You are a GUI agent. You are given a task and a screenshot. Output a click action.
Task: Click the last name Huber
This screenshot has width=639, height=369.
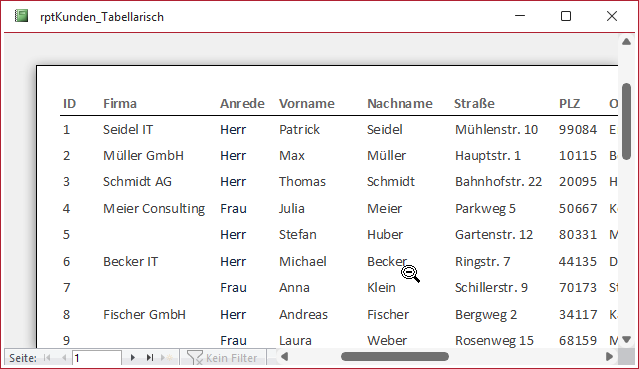(x=385, y=235)
